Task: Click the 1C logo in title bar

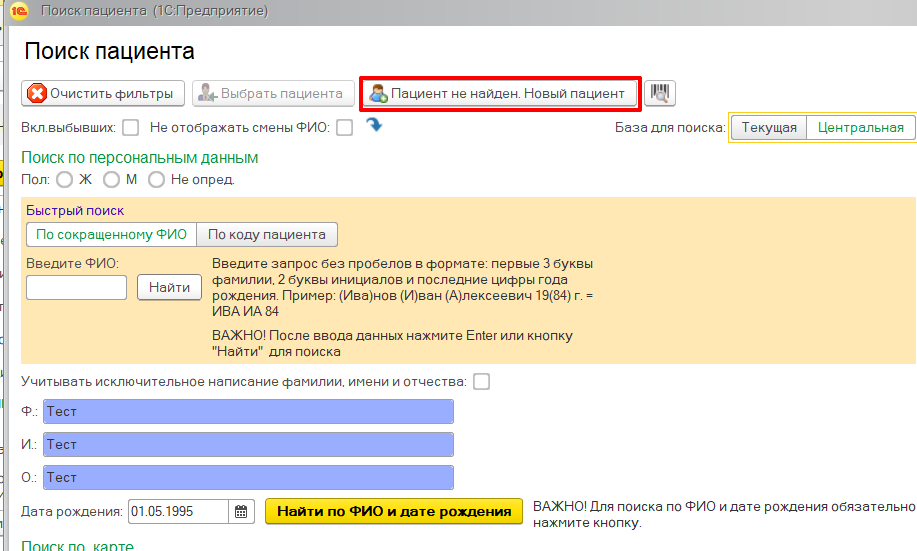Action: click(17, 10)
